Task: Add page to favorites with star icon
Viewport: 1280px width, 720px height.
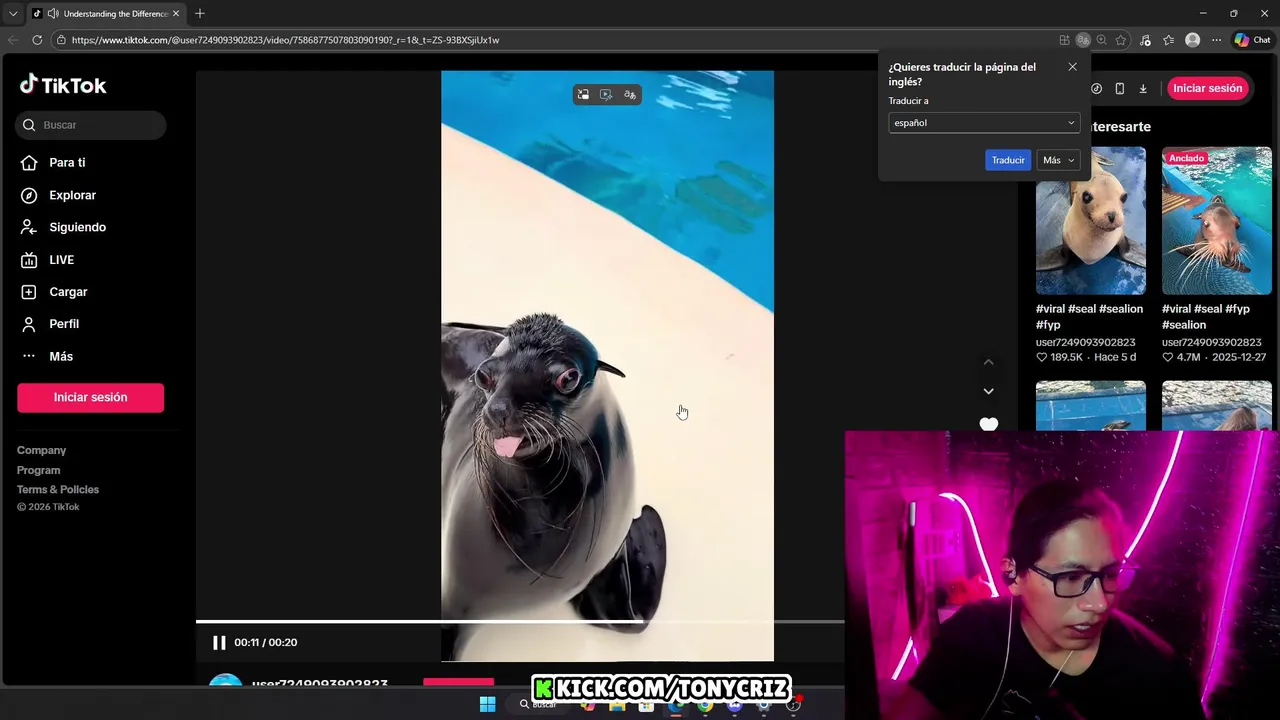Action: tap(1121, 40)
